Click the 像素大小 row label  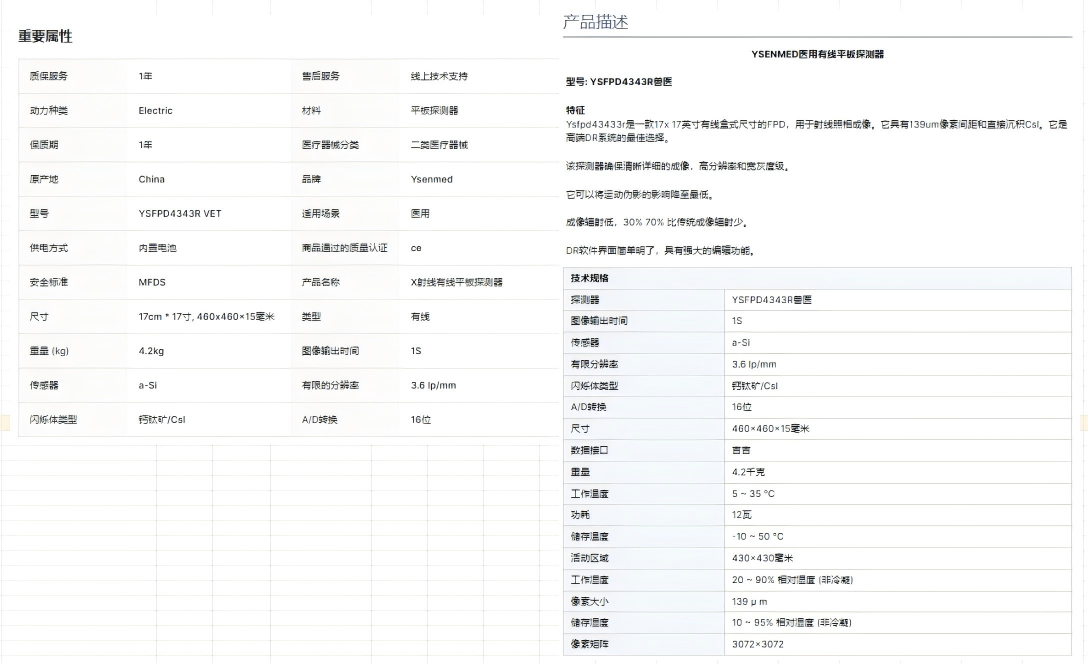click(590, 602)
